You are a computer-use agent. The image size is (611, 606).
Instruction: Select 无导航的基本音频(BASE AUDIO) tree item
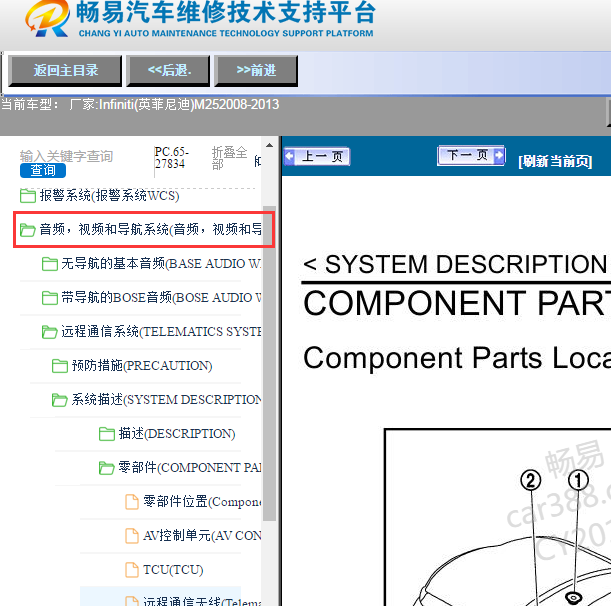pos(161,264)
